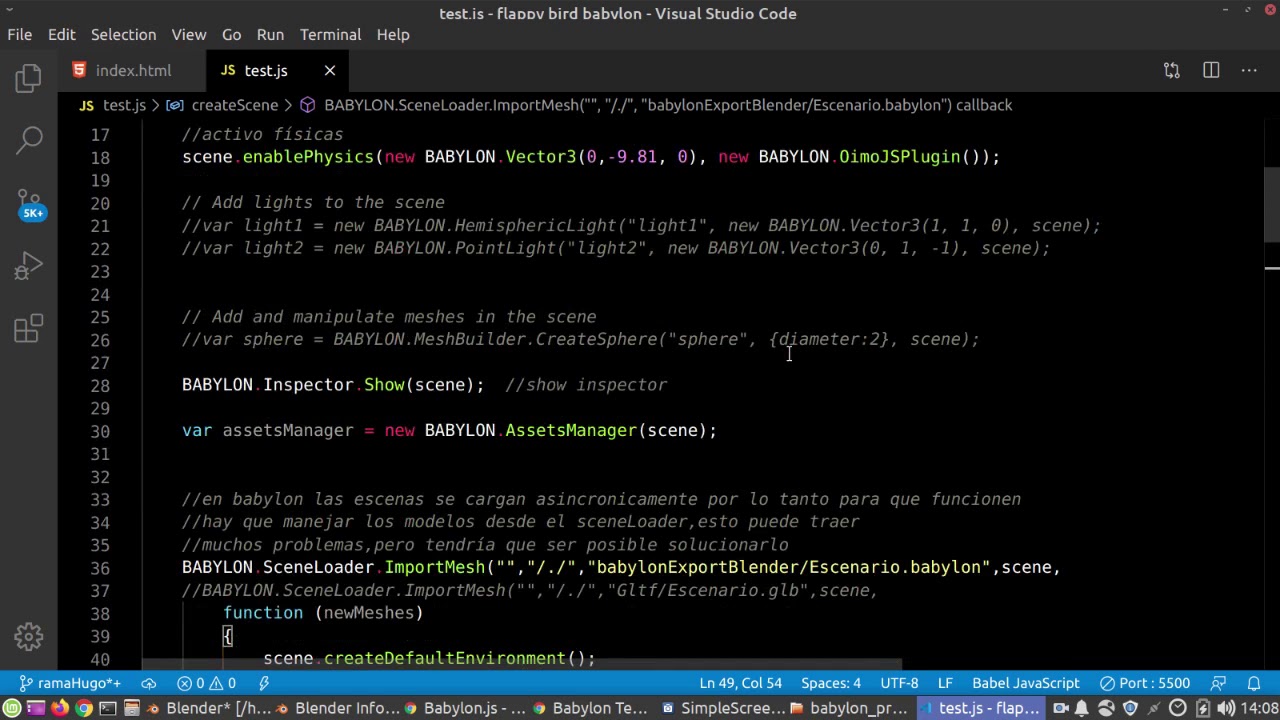
Task: Click the assetsManager variable on line 30
Action: pyautogui.click(x=288, y=431)
